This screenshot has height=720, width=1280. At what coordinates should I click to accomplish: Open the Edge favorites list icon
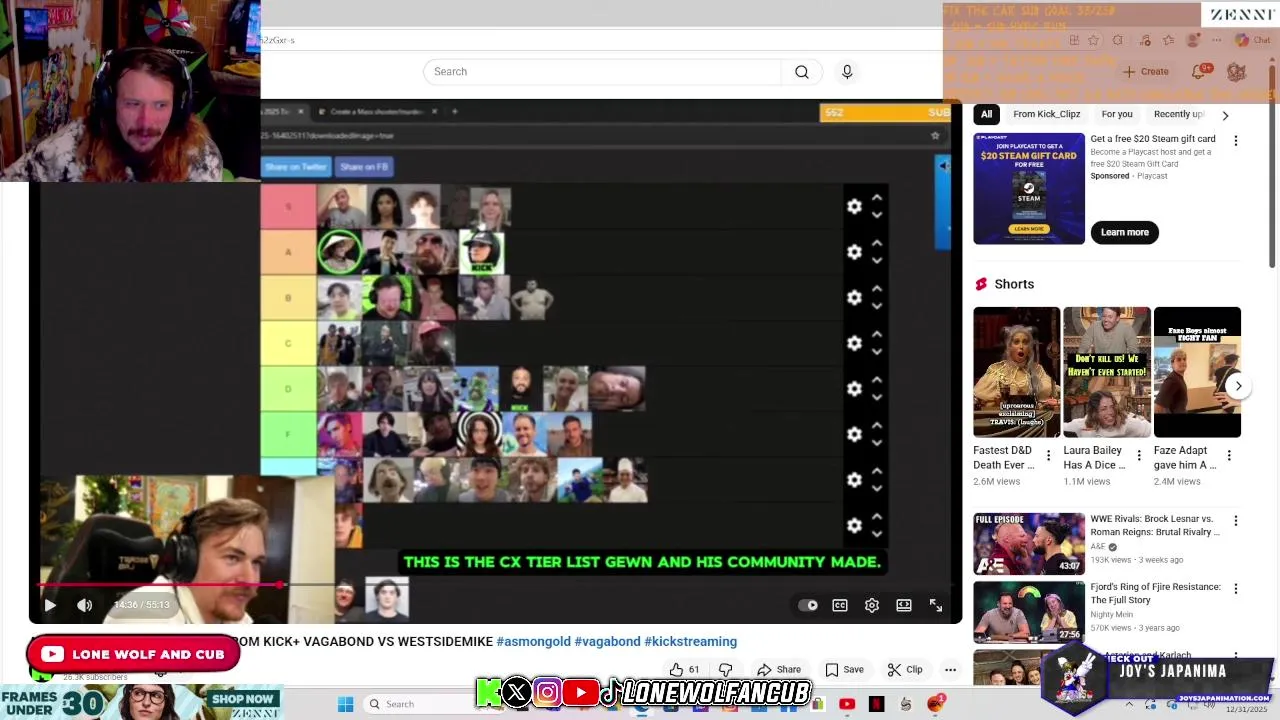1169,40
